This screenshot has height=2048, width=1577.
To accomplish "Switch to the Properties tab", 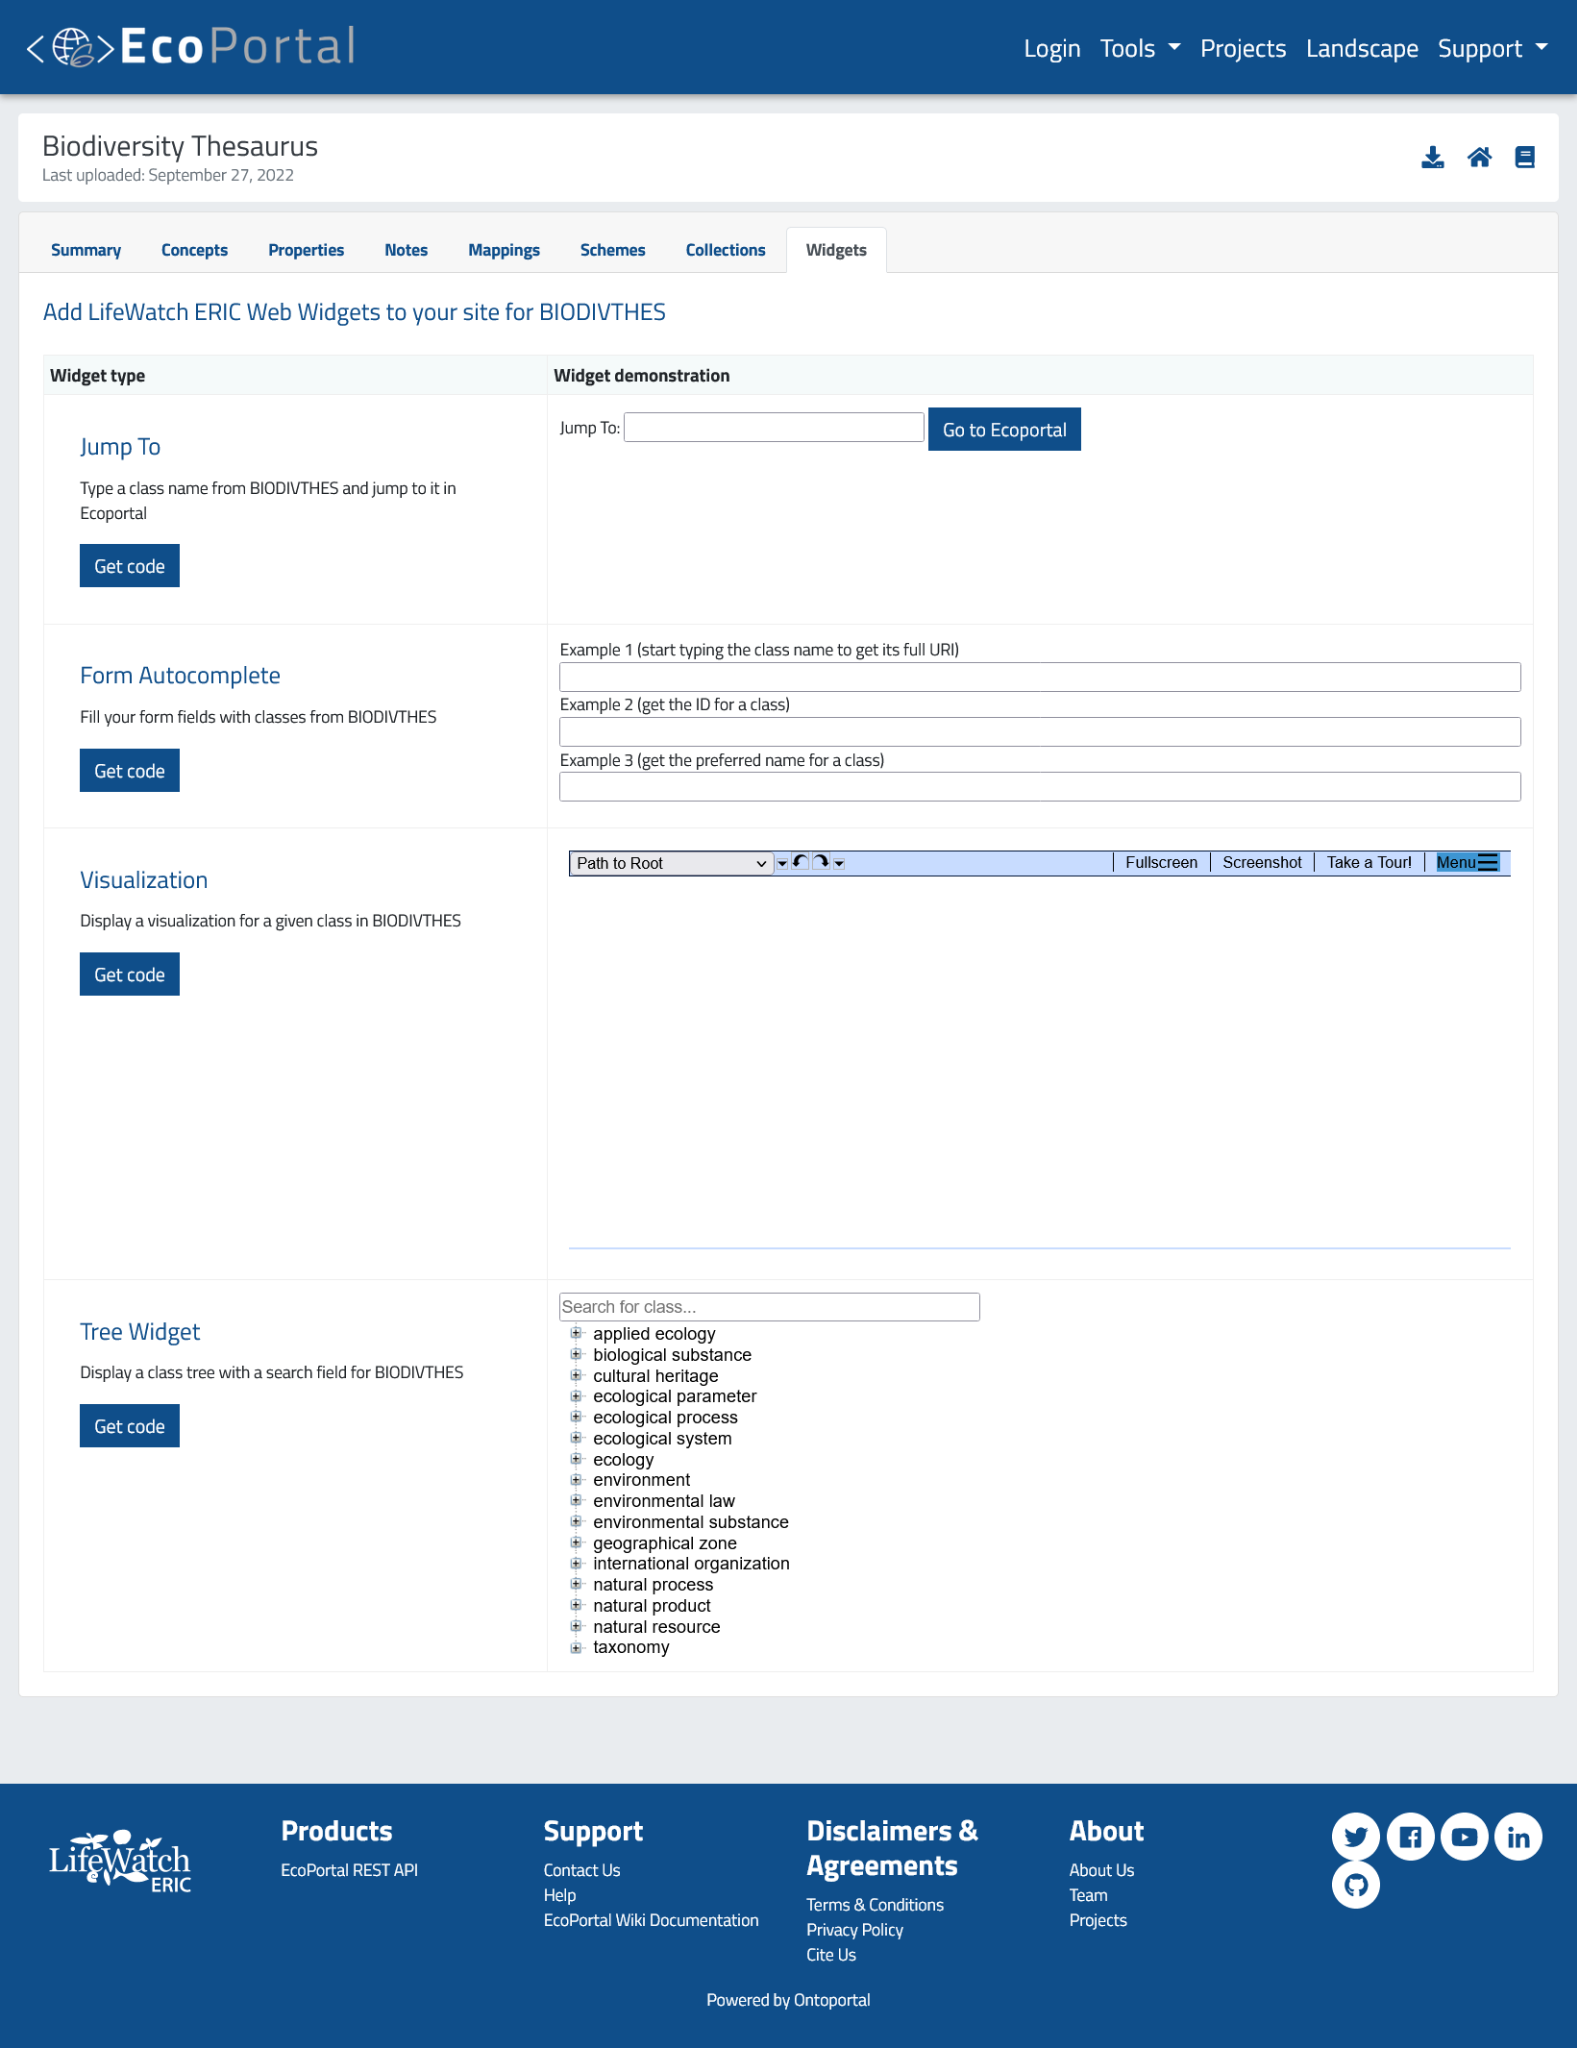I will click(306, 250).
